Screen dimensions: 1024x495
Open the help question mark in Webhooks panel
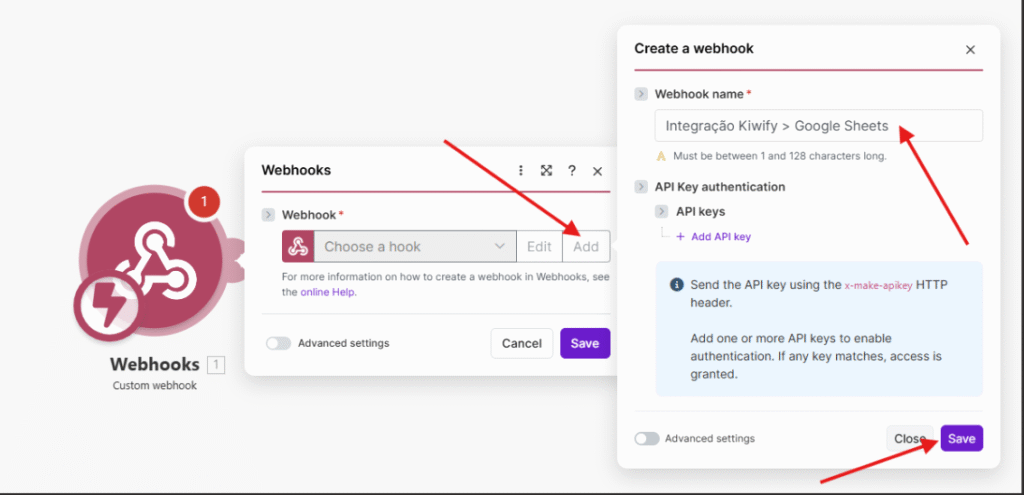pyautogui.click(x=572, y=171)
